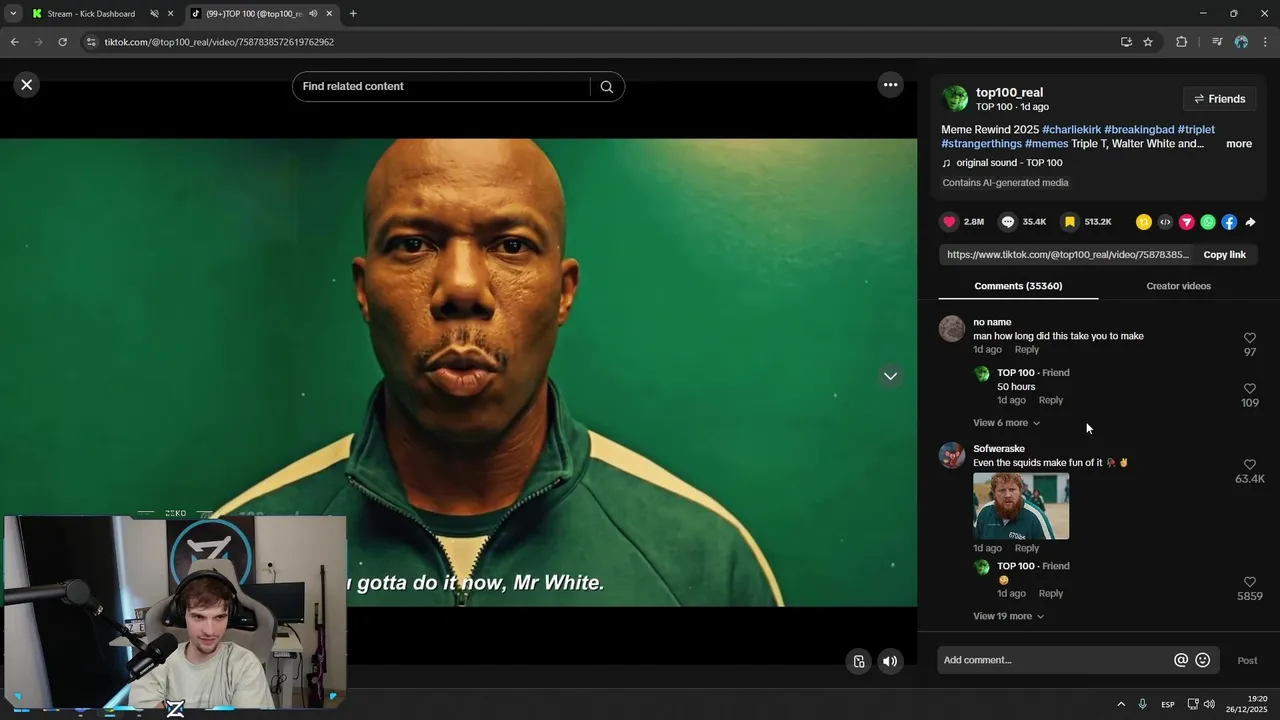Bookmark this page with the star
The width and height of the screenshot is (1280, 720).
[1148, 42]
